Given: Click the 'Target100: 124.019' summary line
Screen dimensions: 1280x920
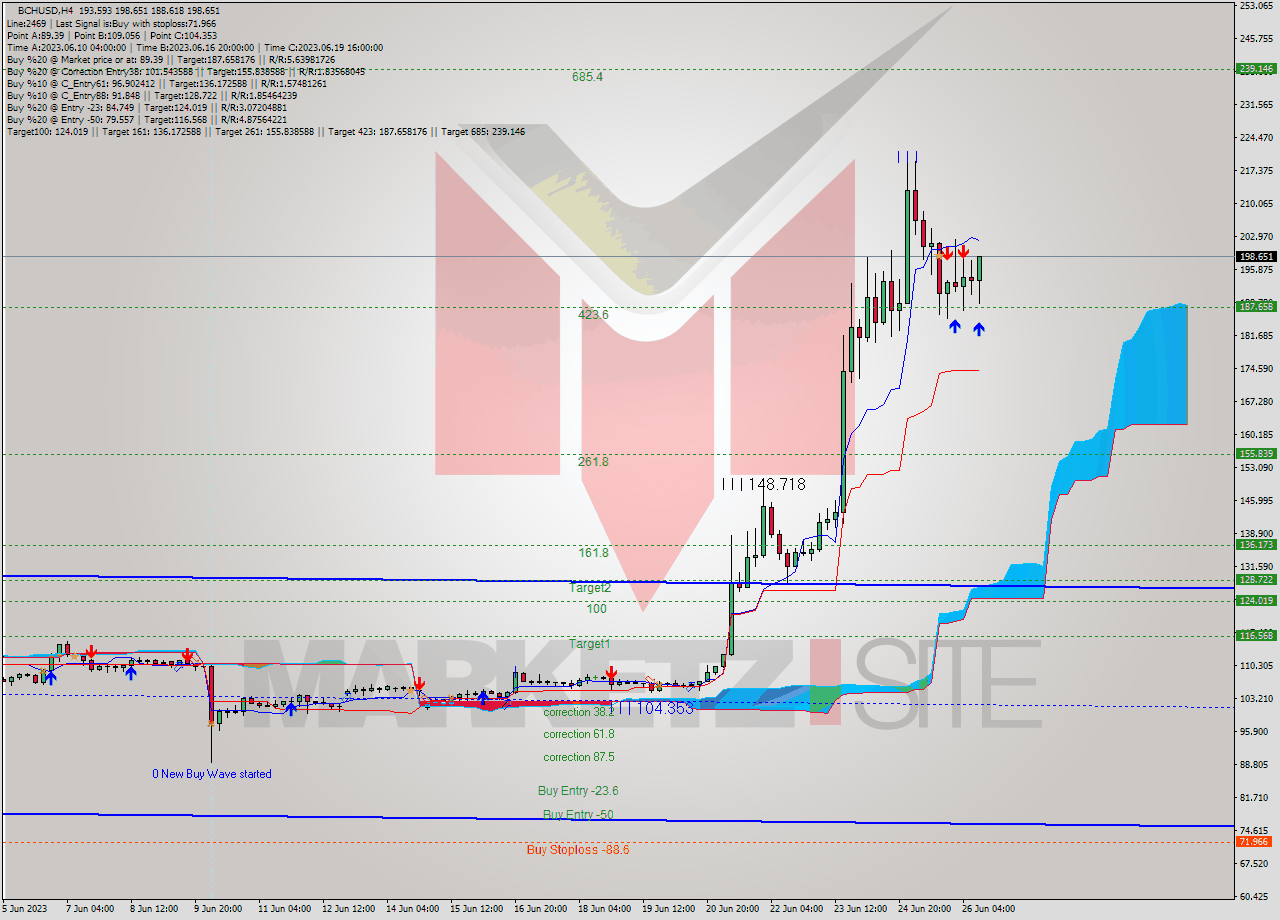Looking at the screenshot, I should (266, 132).
